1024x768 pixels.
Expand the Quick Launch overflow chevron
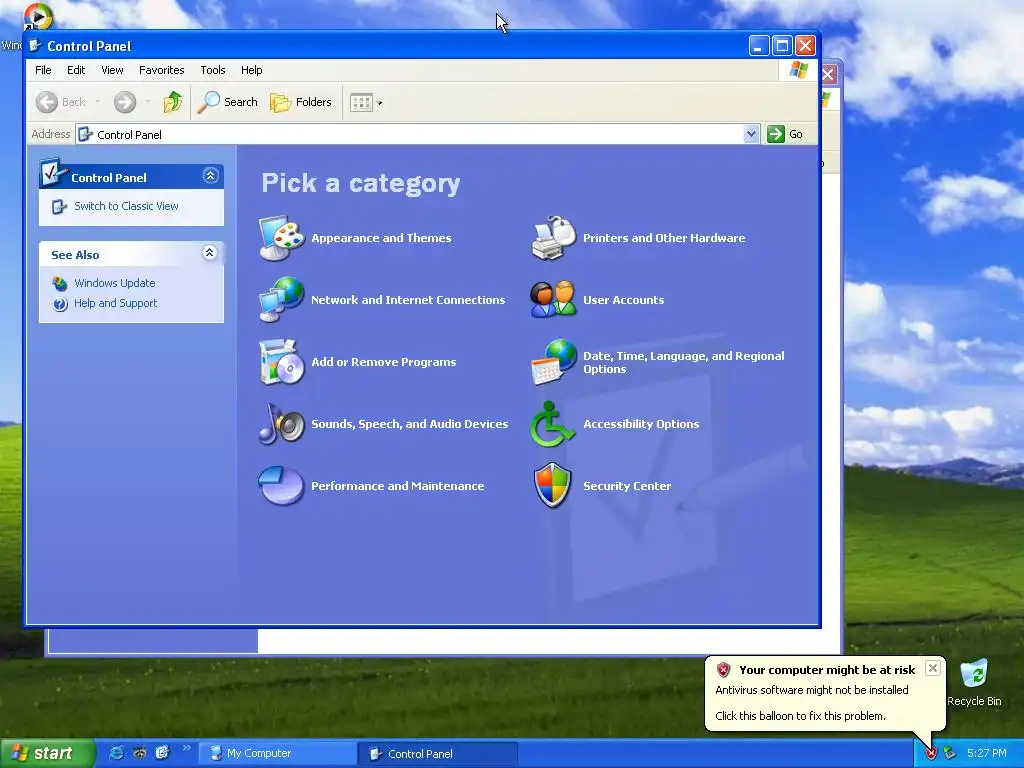[x=186, y=748]
